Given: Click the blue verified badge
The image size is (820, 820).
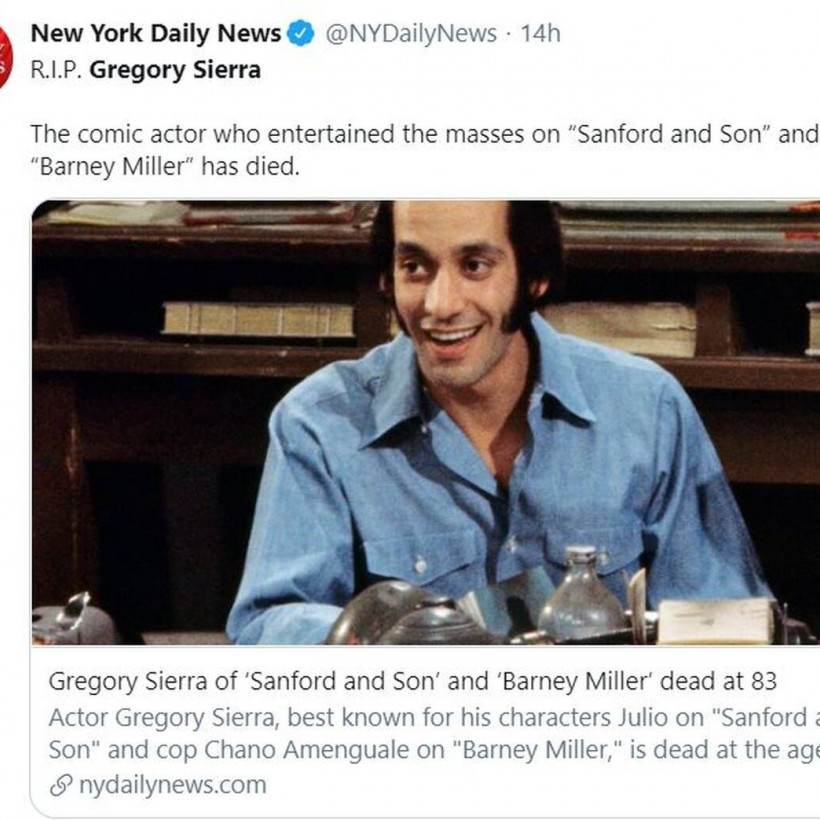Looking at the screenshot, I should [x=300, y=34].
